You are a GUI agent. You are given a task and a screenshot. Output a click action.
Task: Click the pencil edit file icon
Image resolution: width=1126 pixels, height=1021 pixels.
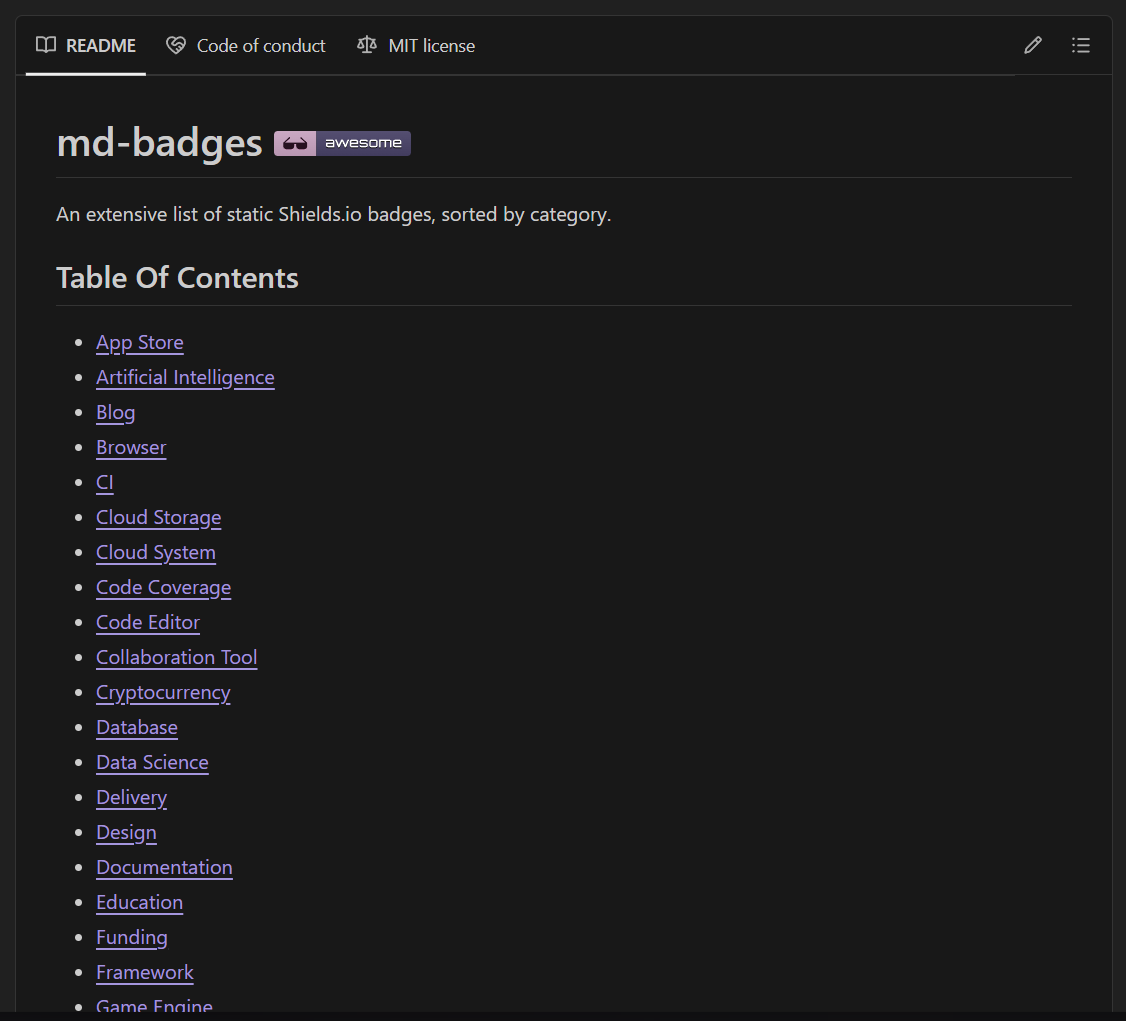pyautogui.click(x=1033, y=45)
